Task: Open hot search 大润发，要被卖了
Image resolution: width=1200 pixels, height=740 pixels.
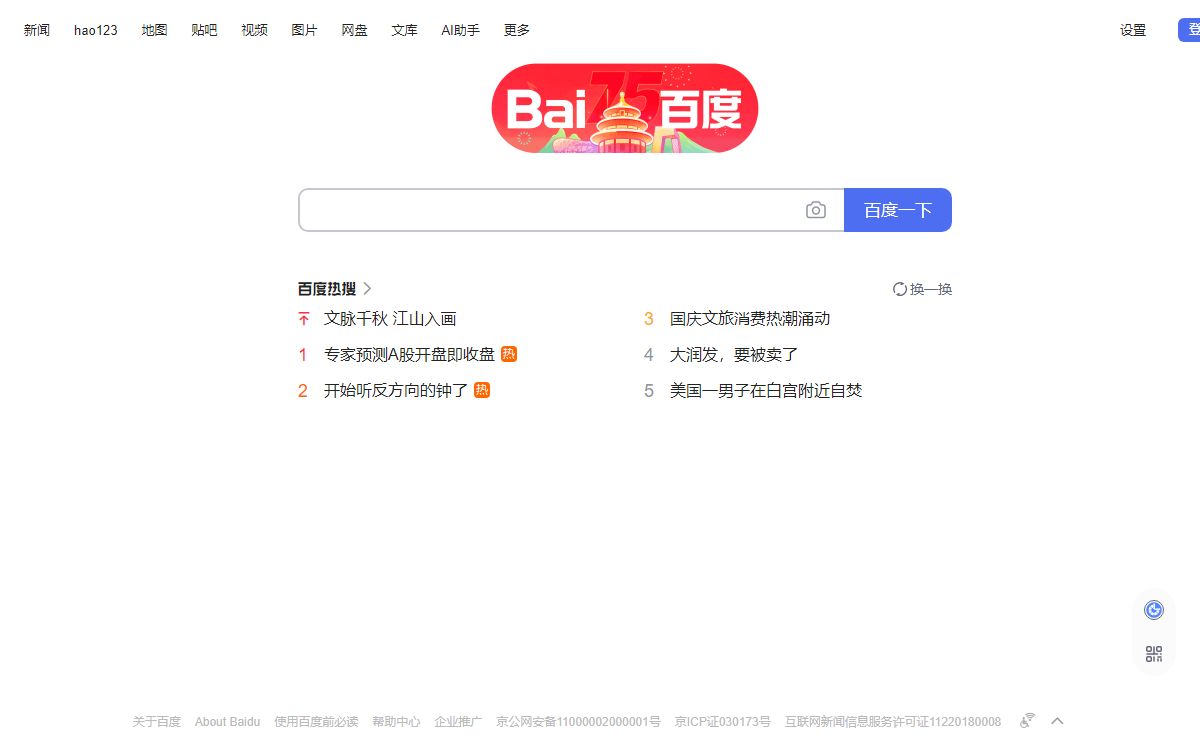Action: click(x=734, y=354)
